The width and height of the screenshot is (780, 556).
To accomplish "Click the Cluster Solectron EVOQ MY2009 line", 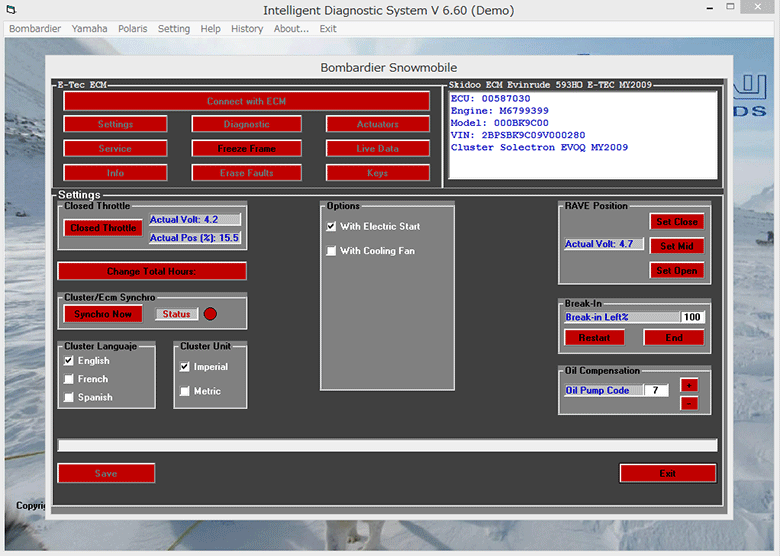I will 539,147.
